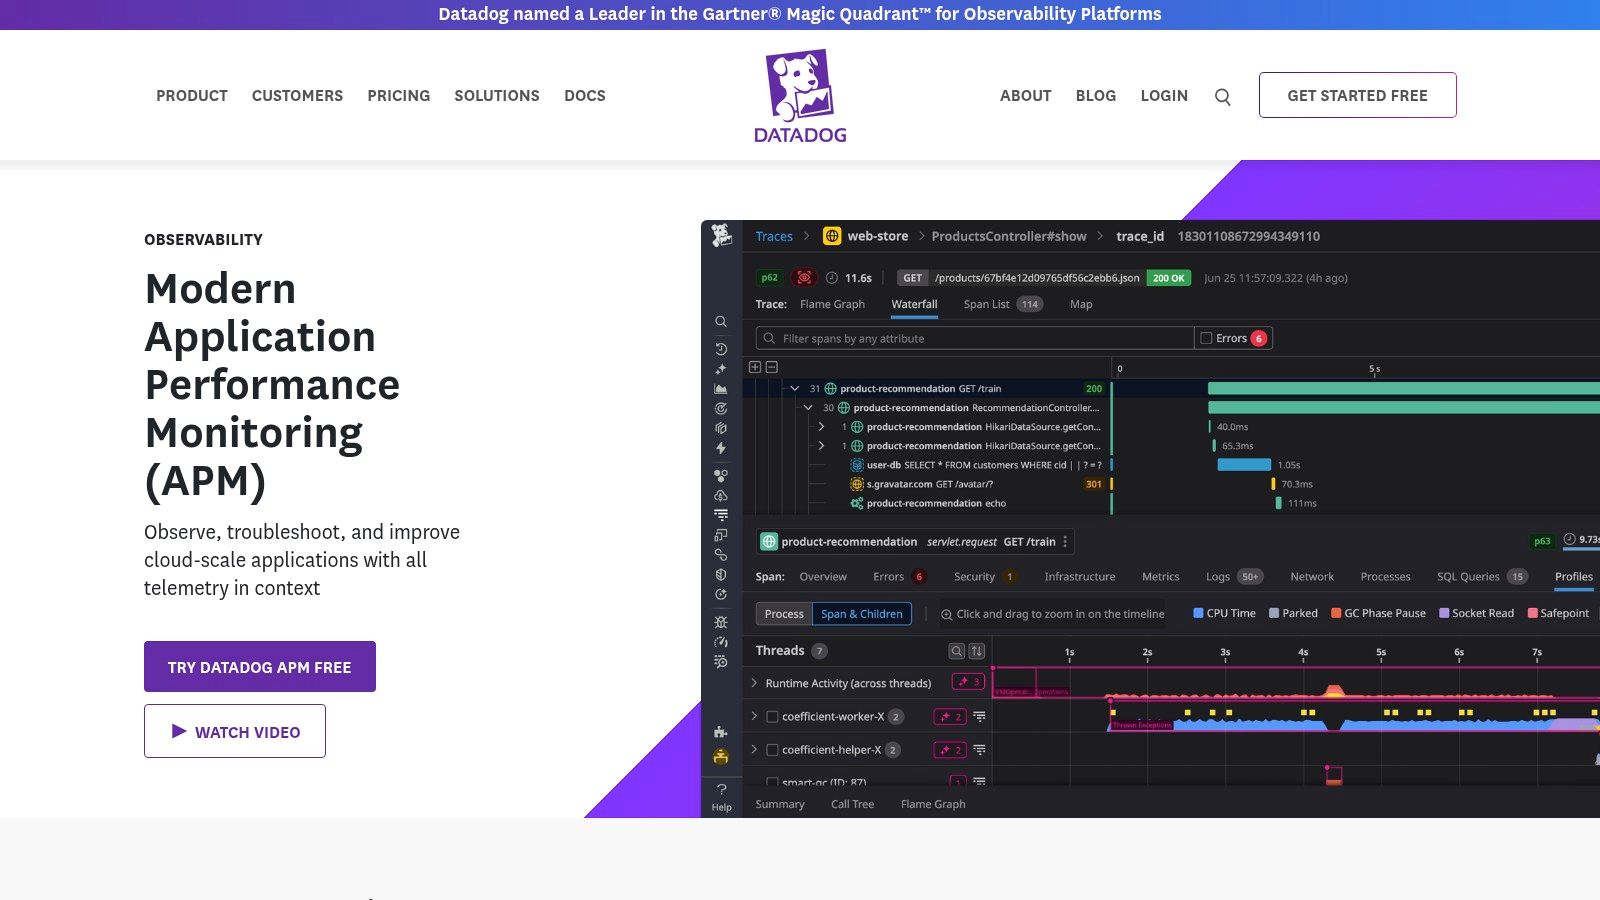Image resolution: width=1600 pixels, height=900 pixels.
Task: Toggle the Errors checkbox
Action: pyautogui.click(x=1206, y=338)
